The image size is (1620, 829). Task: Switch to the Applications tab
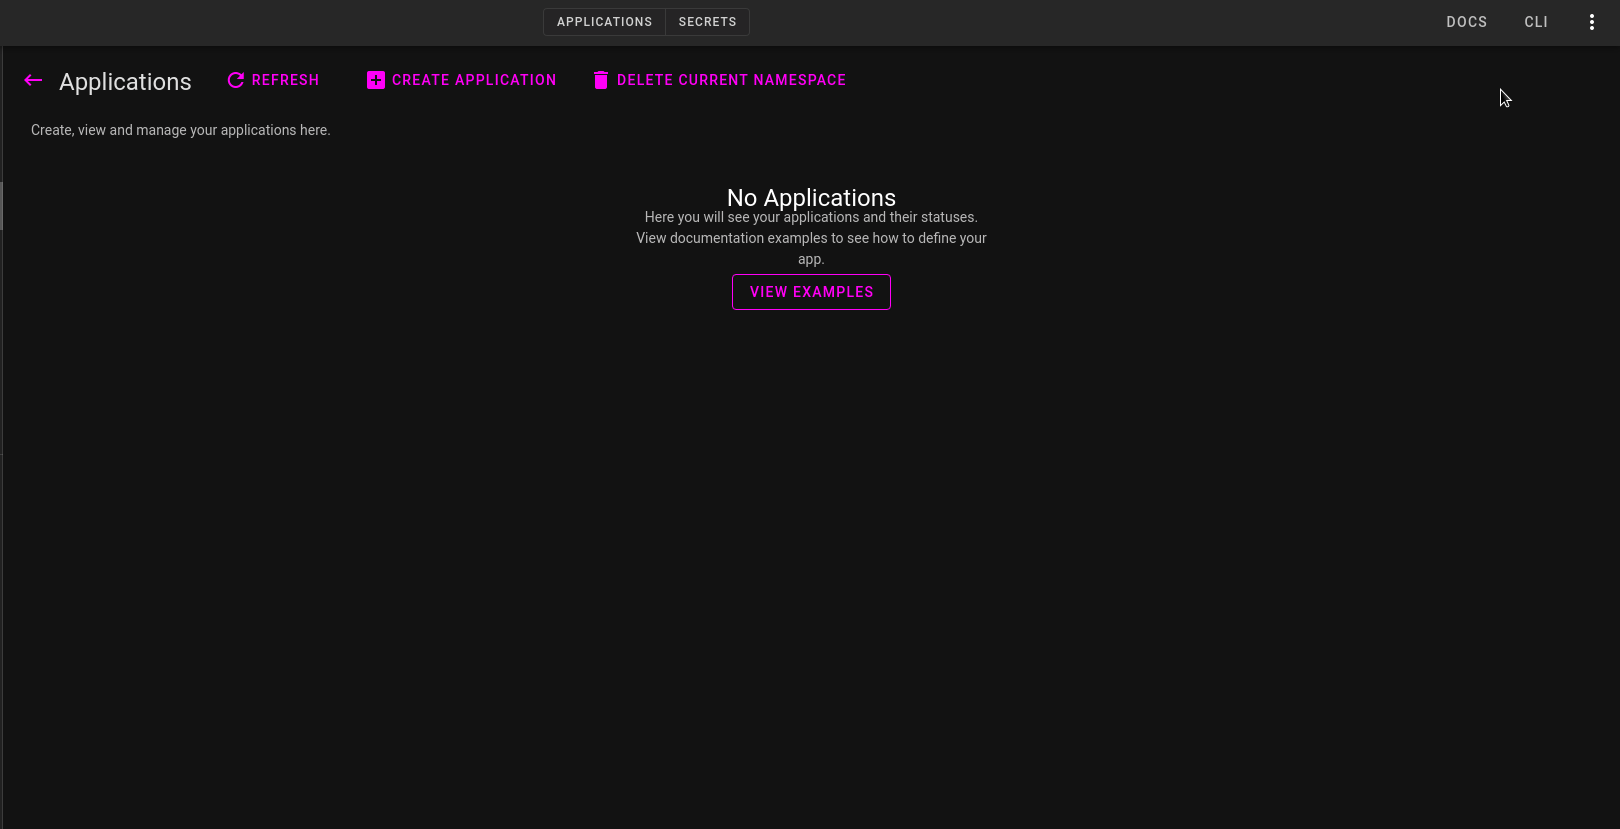604,22
